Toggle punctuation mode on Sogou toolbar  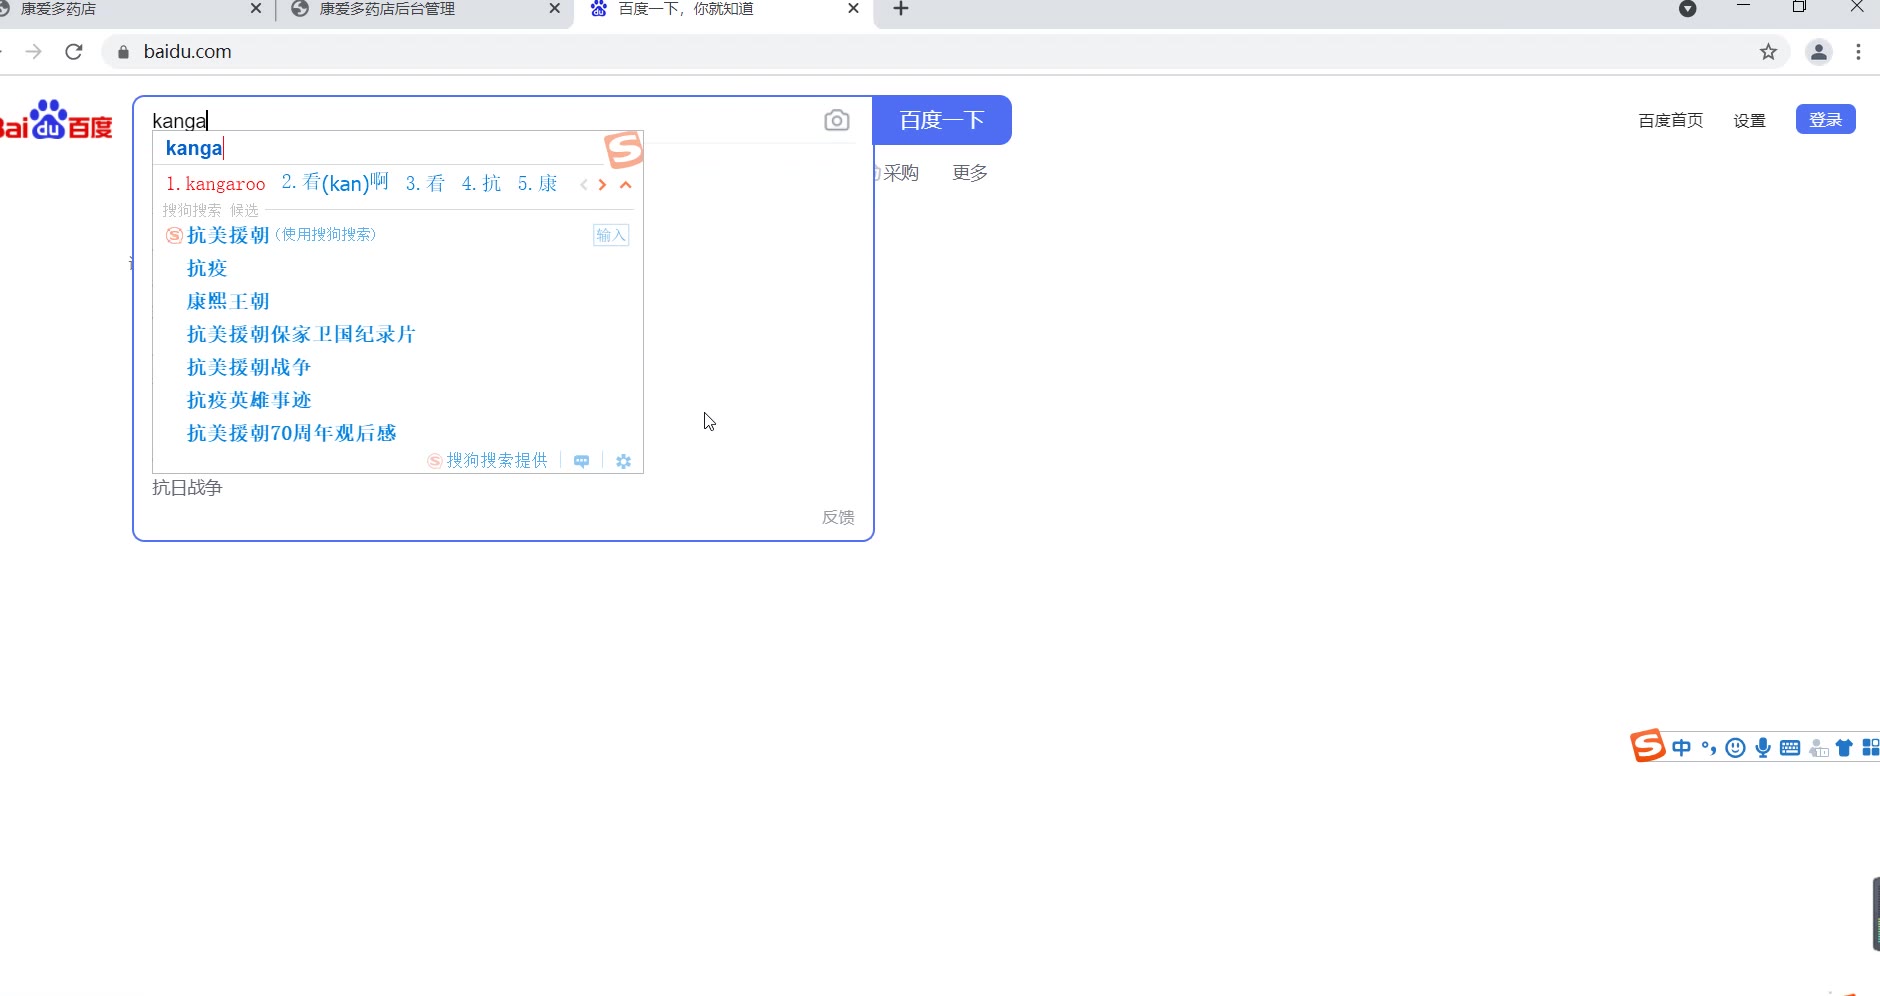pos(1708,748)
